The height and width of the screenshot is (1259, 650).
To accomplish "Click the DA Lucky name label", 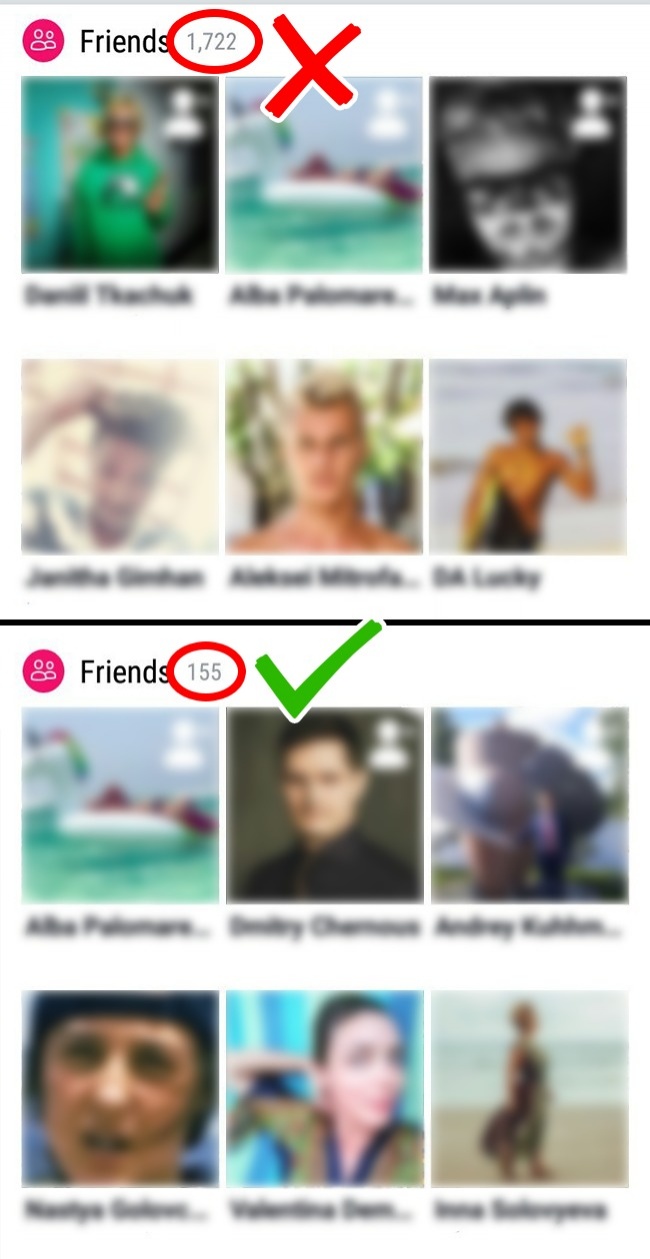I will (x=485, y=578).
